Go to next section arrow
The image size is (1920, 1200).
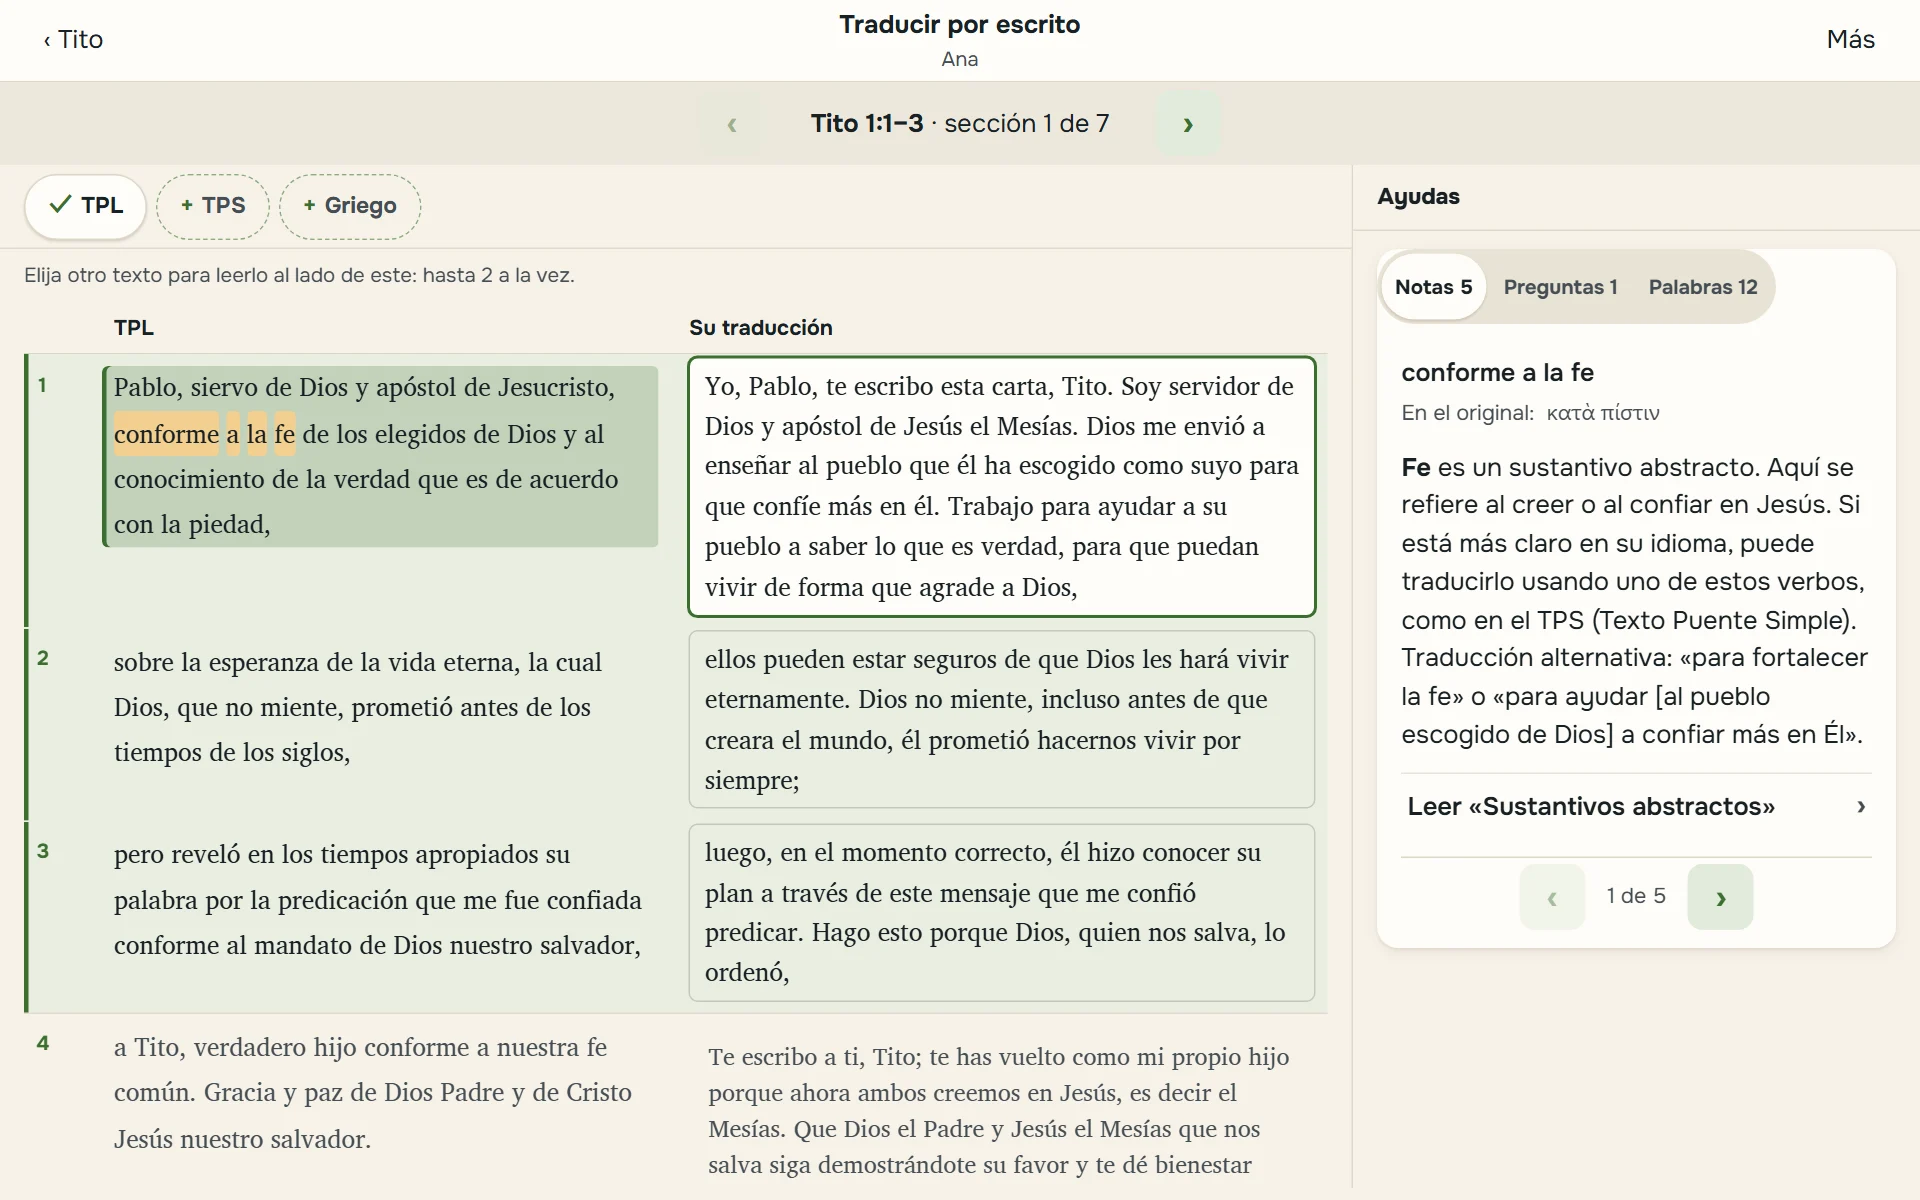click(1188, 124)
